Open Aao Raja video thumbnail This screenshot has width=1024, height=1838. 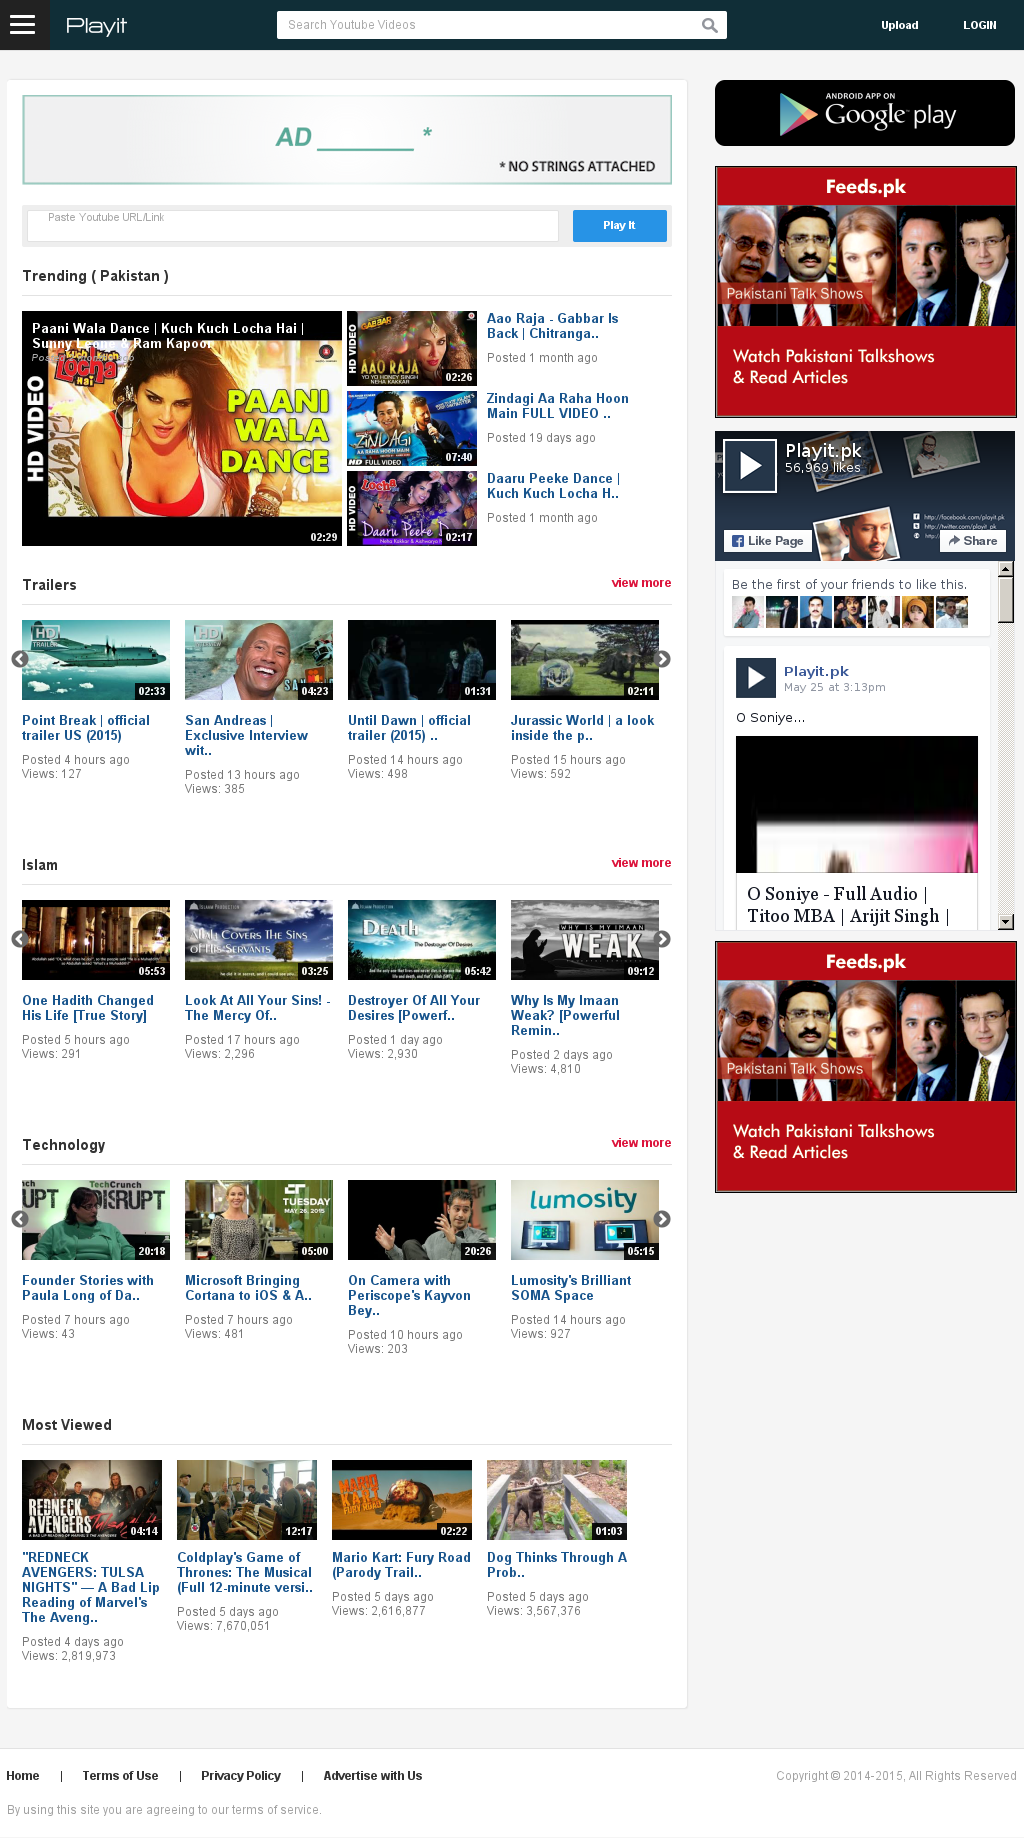click(412, 348)
